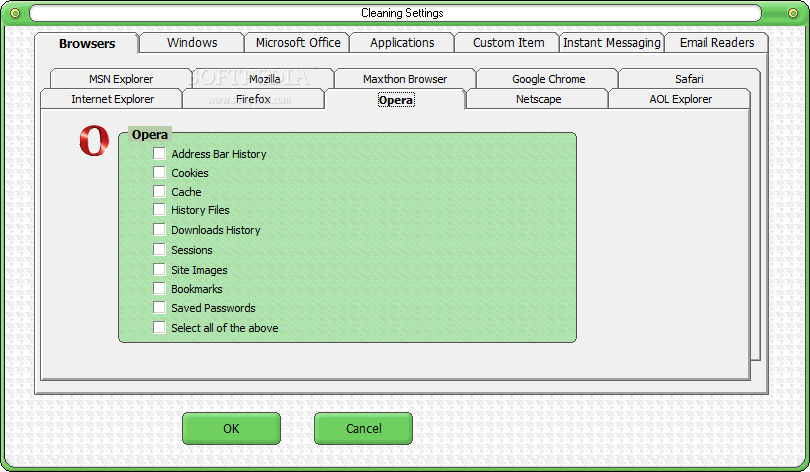
Task: Go to the Applications tab
Action: 402,43
